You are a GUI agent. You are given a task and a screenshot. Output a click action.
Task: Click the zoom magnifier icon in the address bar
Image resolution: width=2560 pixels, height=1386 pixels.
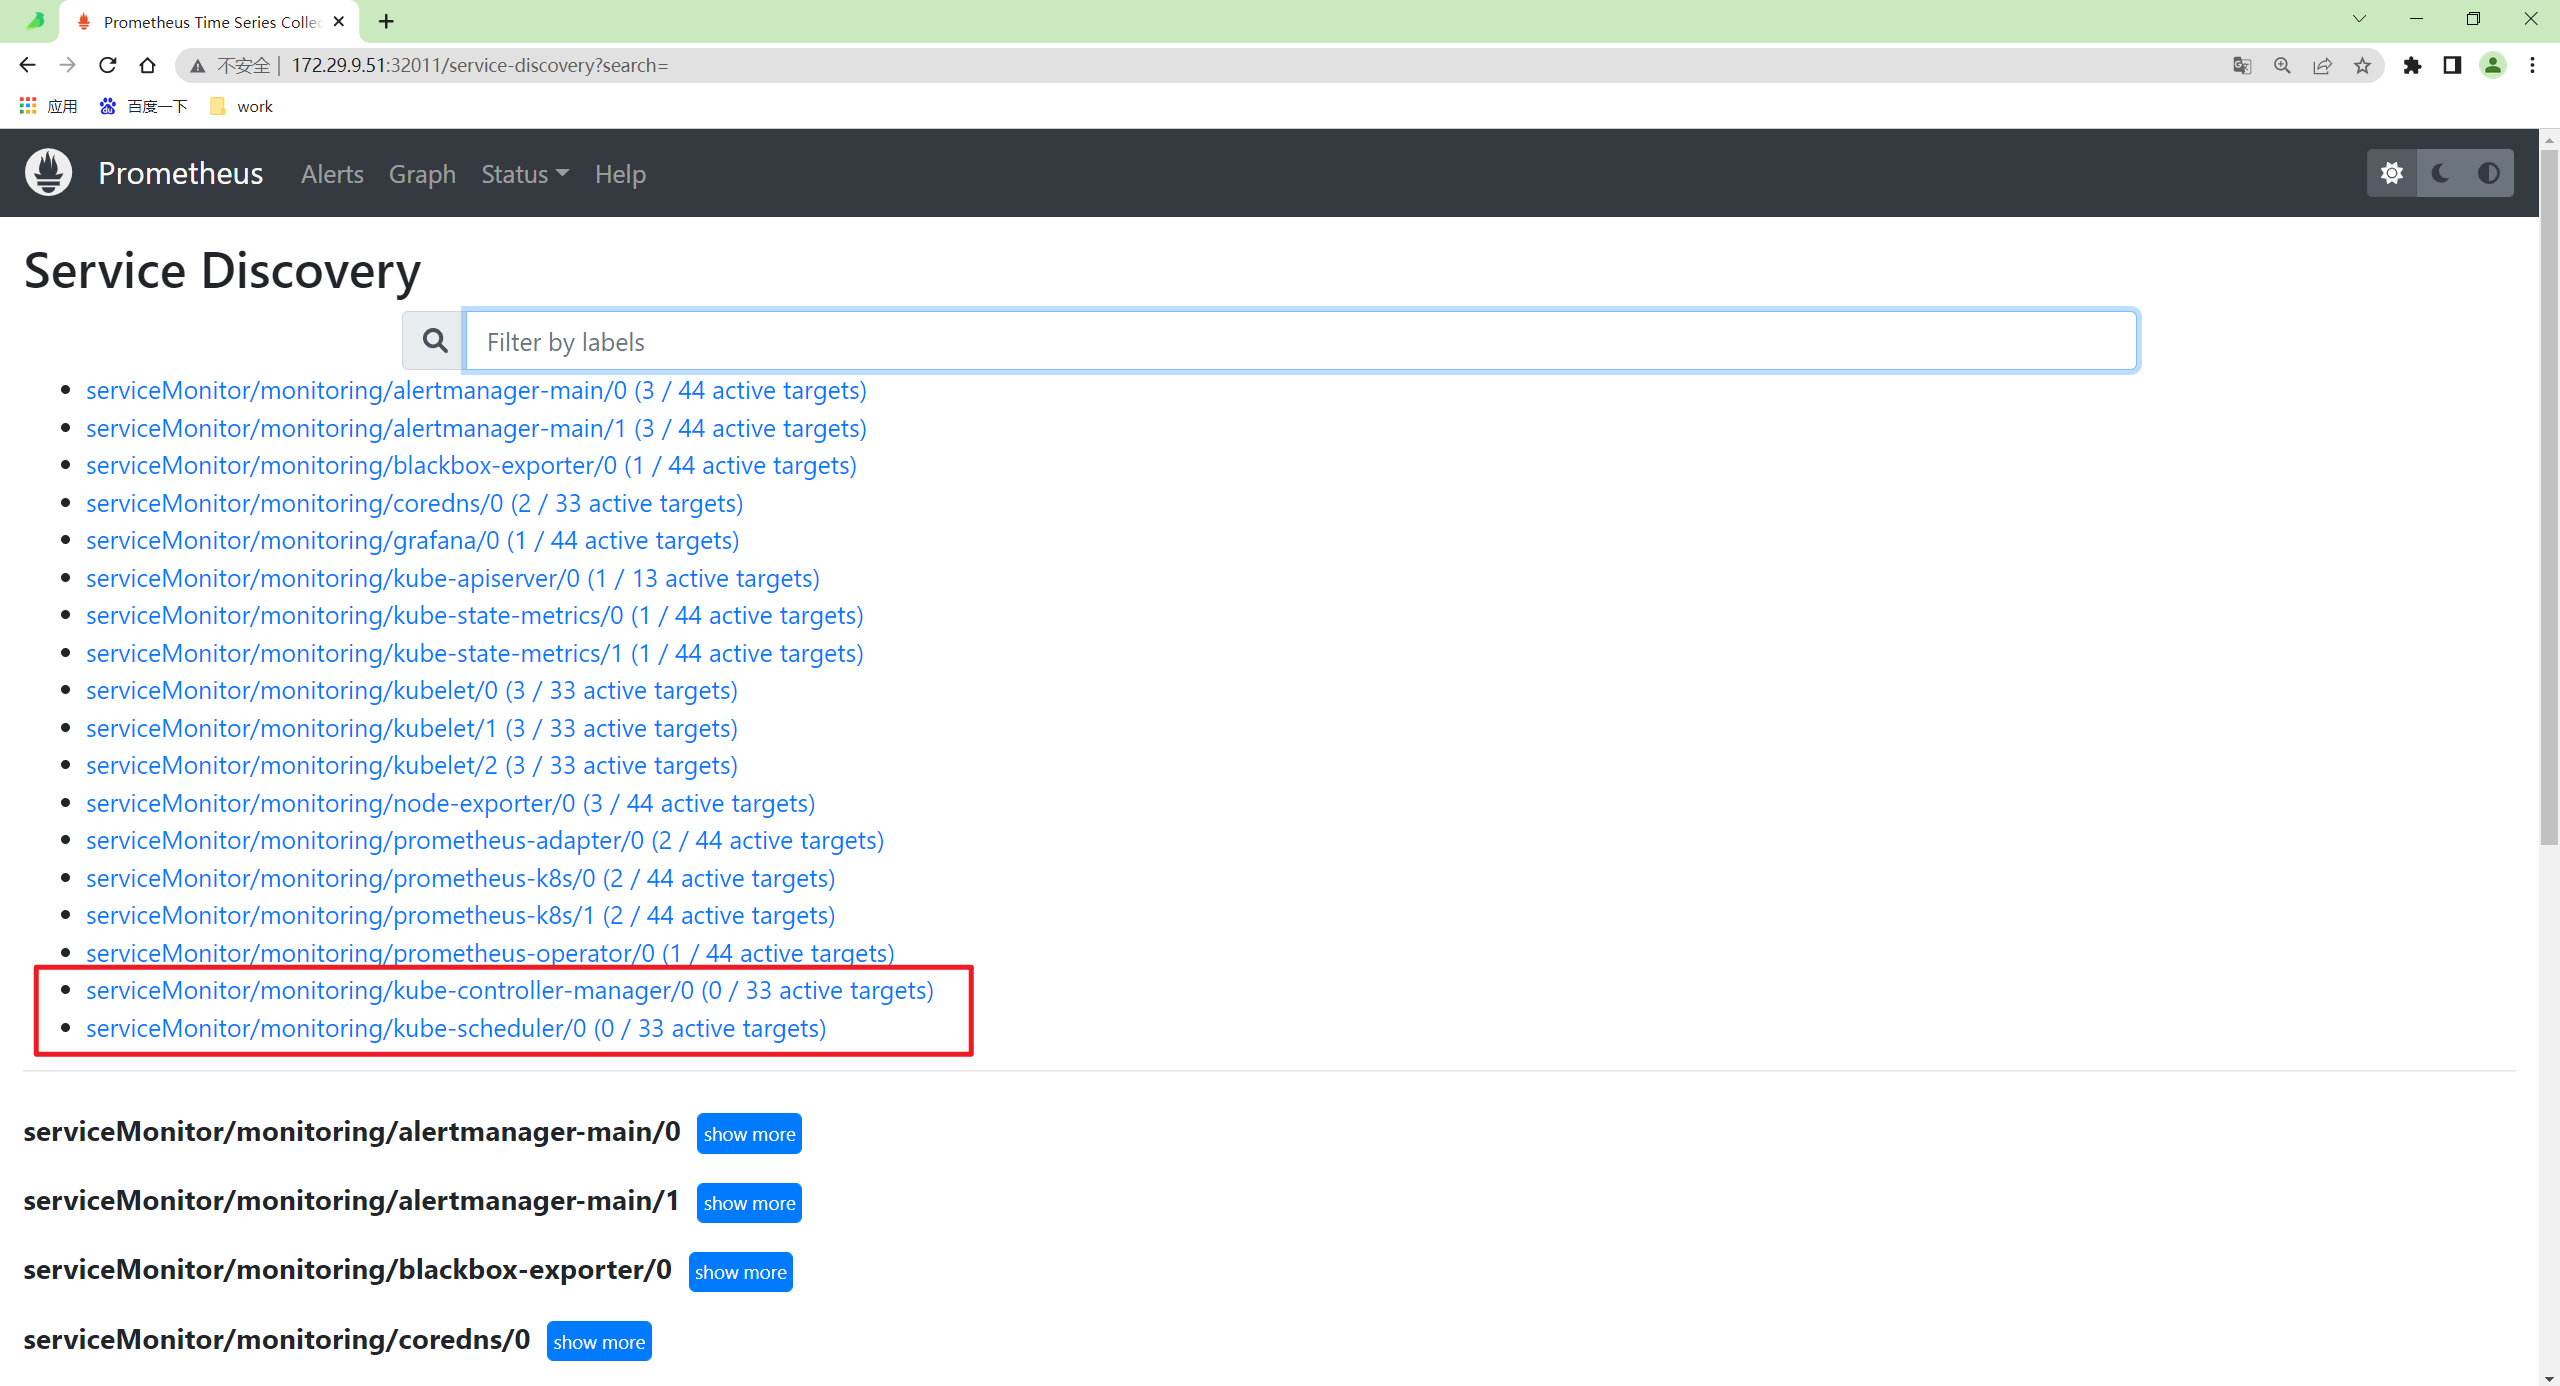(2282, 65)
